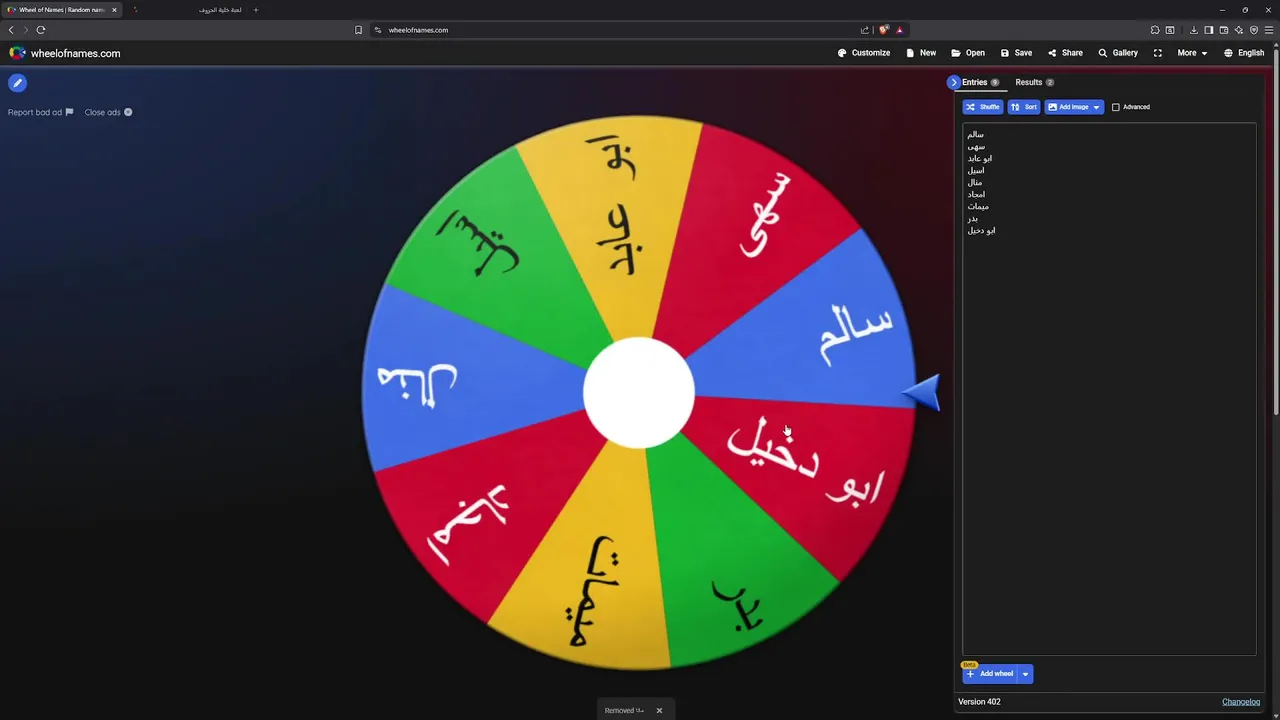Click the wheelofnames.com logo

tap(65, 53)
